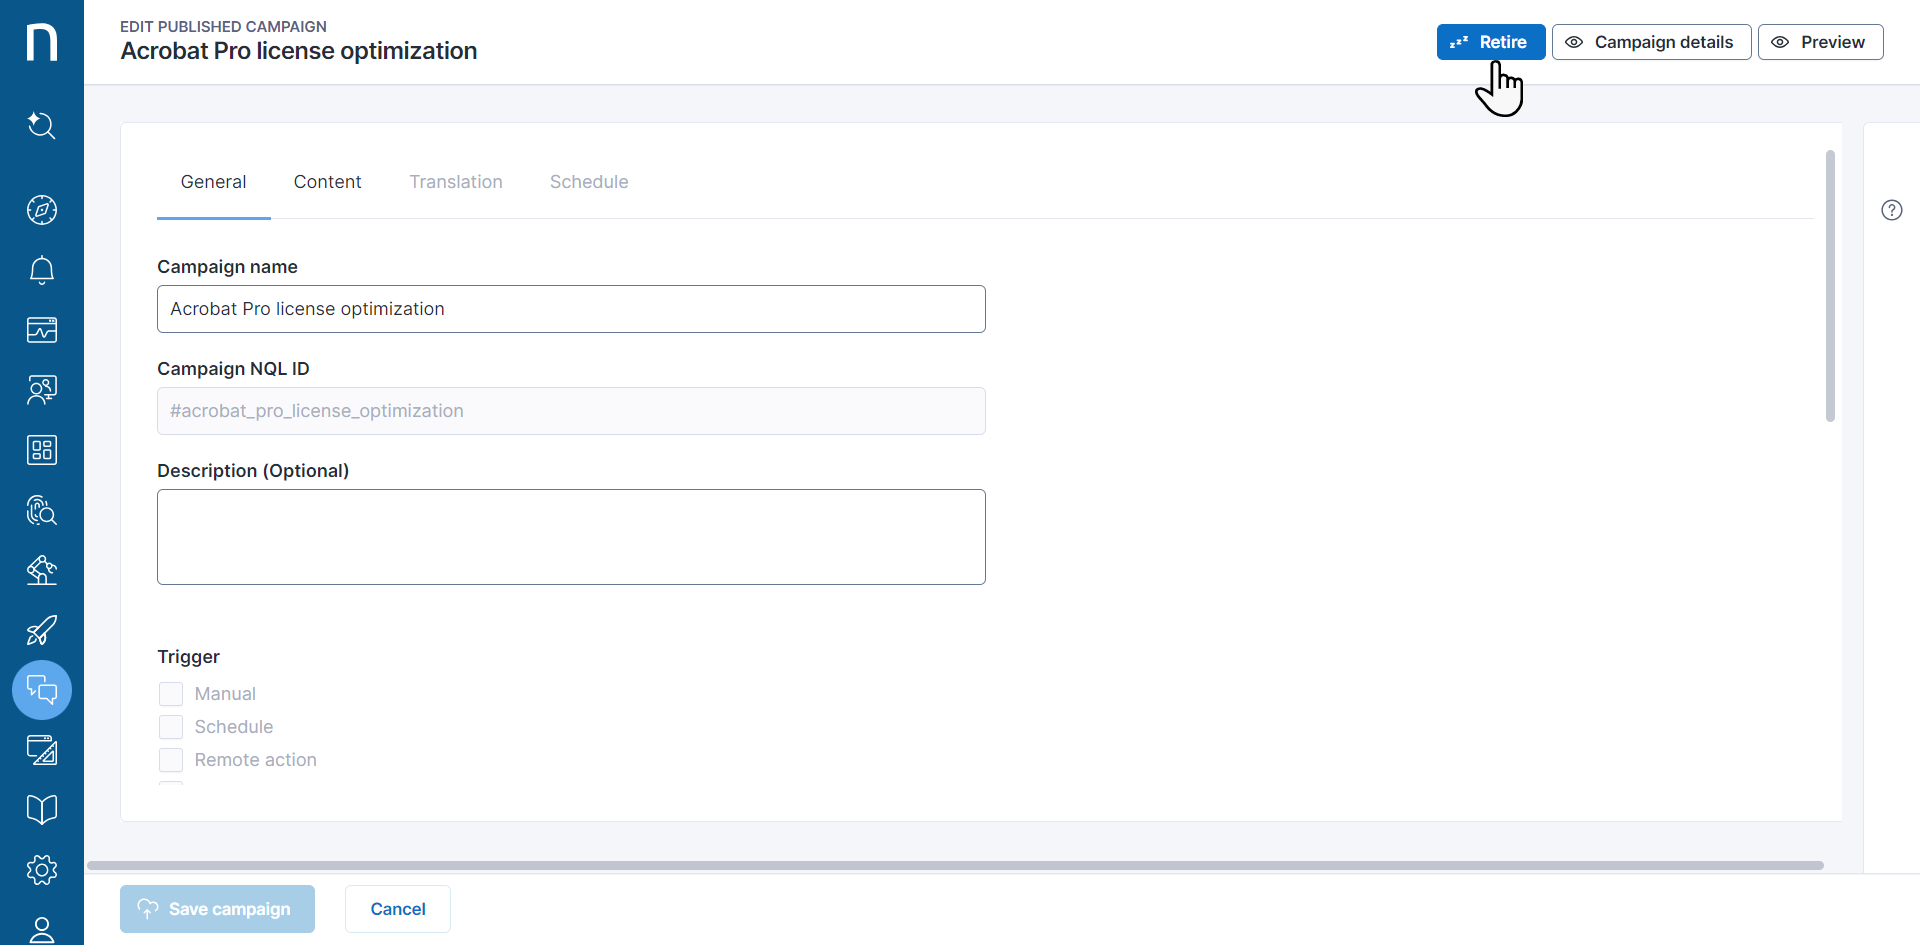Switch to the Content tab
The image size is (1920, 945).
pos(327,182)
